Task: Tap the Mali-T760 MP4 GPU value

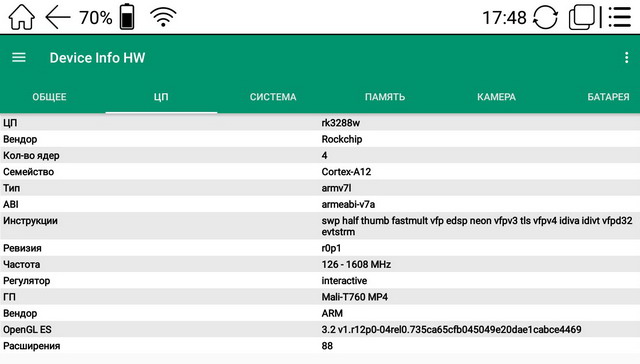Action: coord(354,297)
